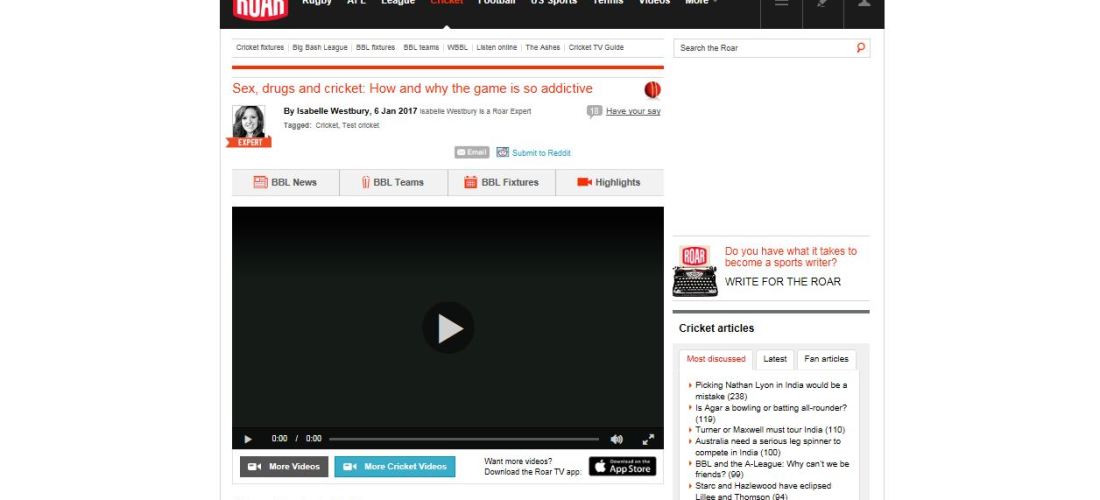This screenshot has width=1100, height=500.
Task: Switch to the Latest articles tab
Action: click(x=775, y=359)
